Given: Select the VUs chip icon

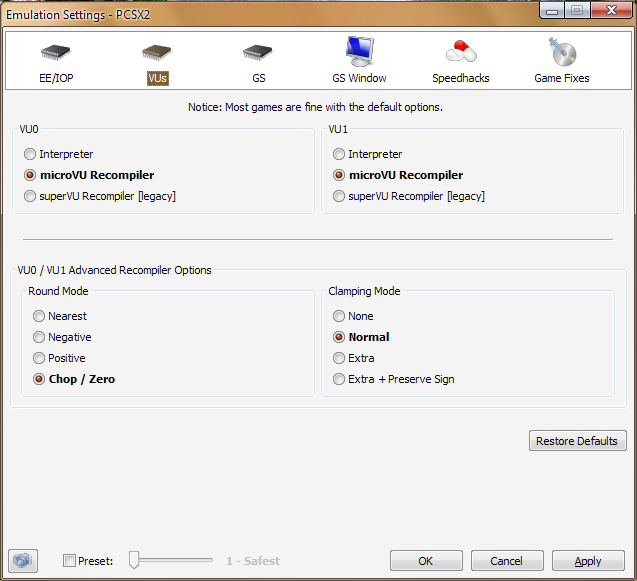Looking at the screenshot, I should pyautogui.click(x=157, y=52).
